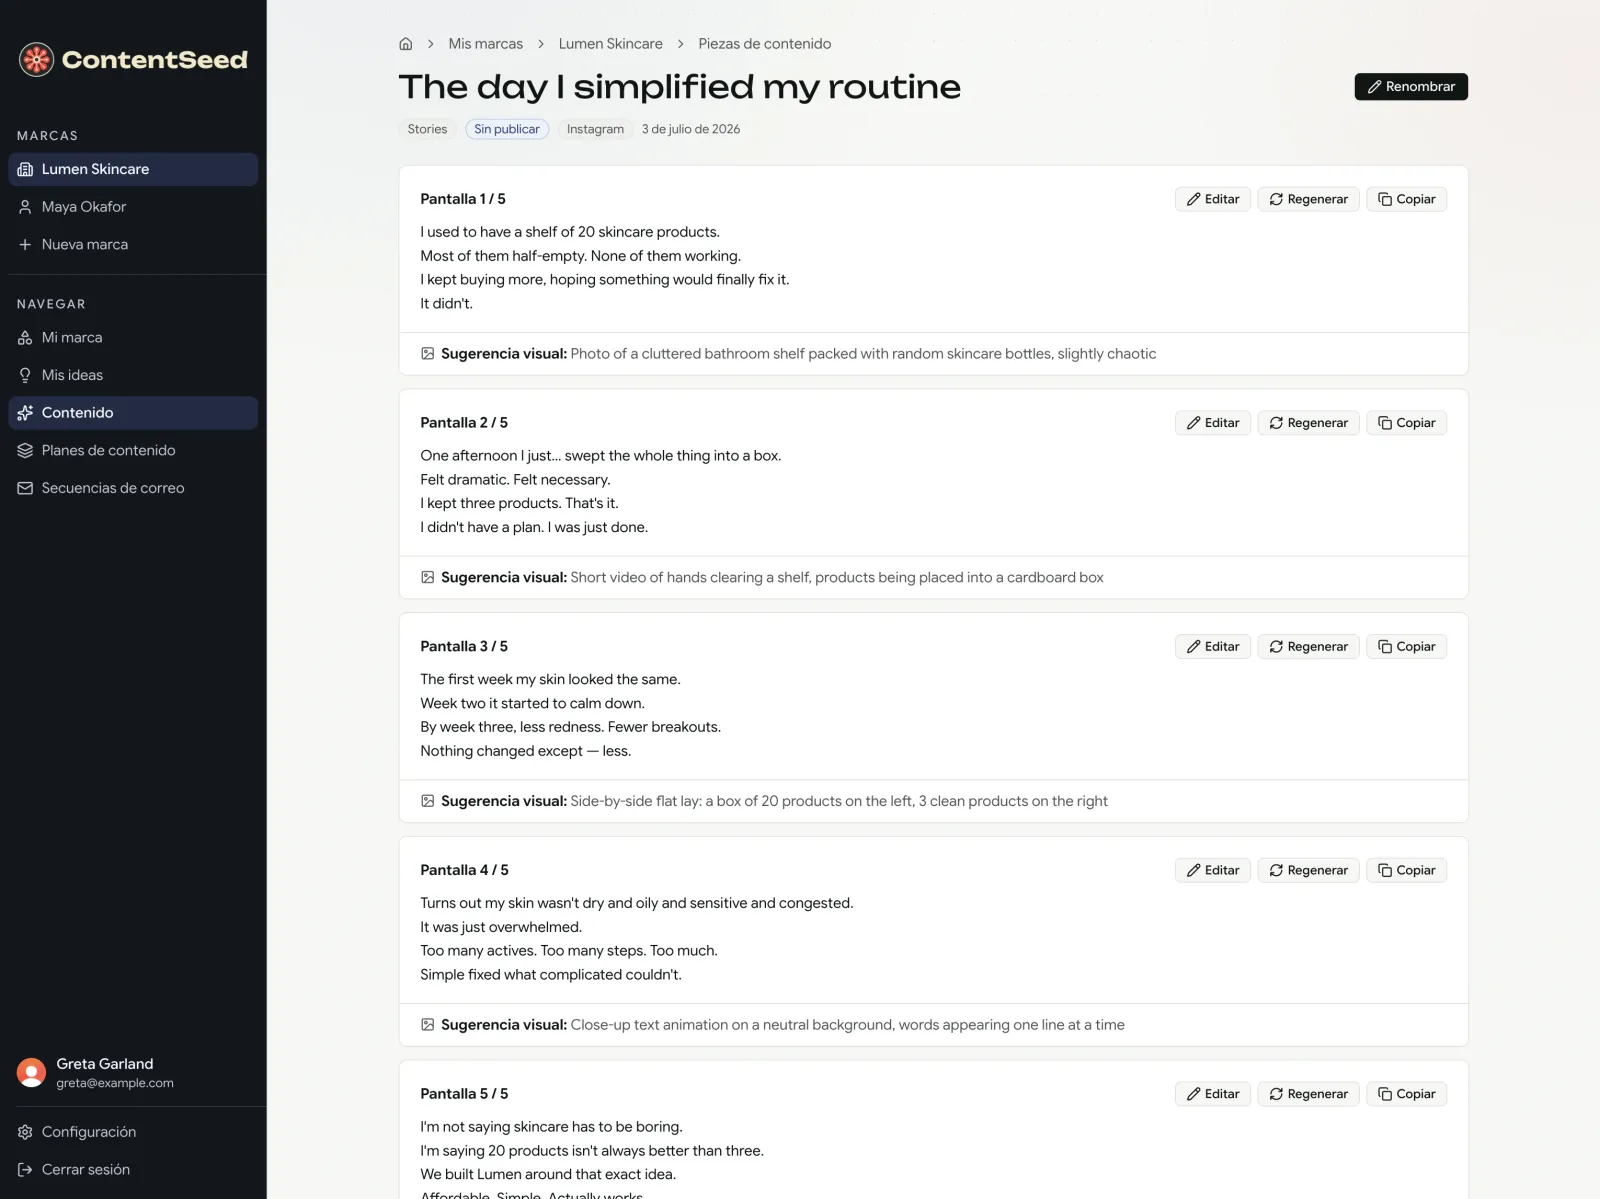Click the page title The day I simplified my routine
Screen dimensions: 1600x1199
[679, 87]
